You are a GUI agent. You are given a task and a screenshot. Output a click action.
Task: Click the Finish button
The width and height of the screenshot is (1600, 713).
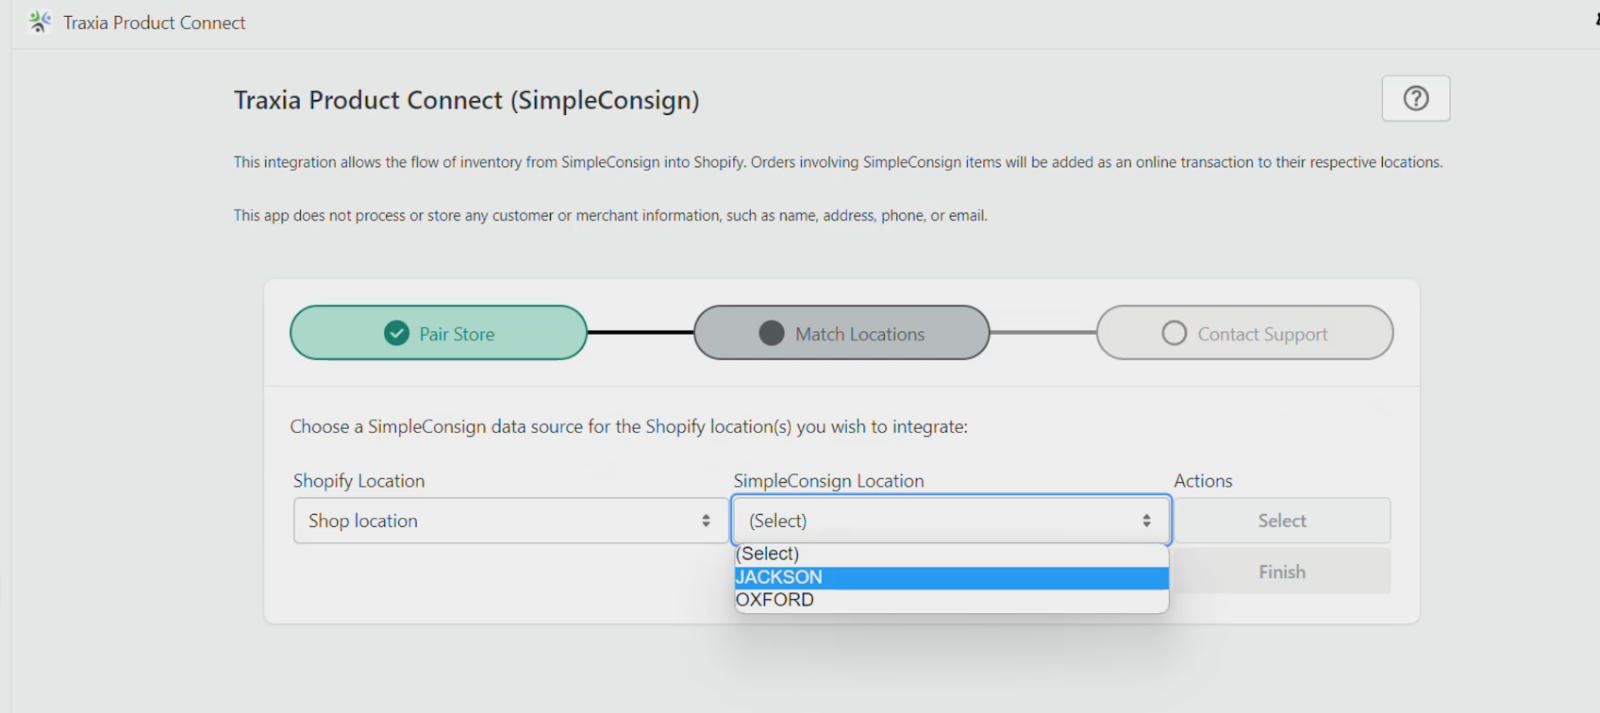click(1282, 572)
